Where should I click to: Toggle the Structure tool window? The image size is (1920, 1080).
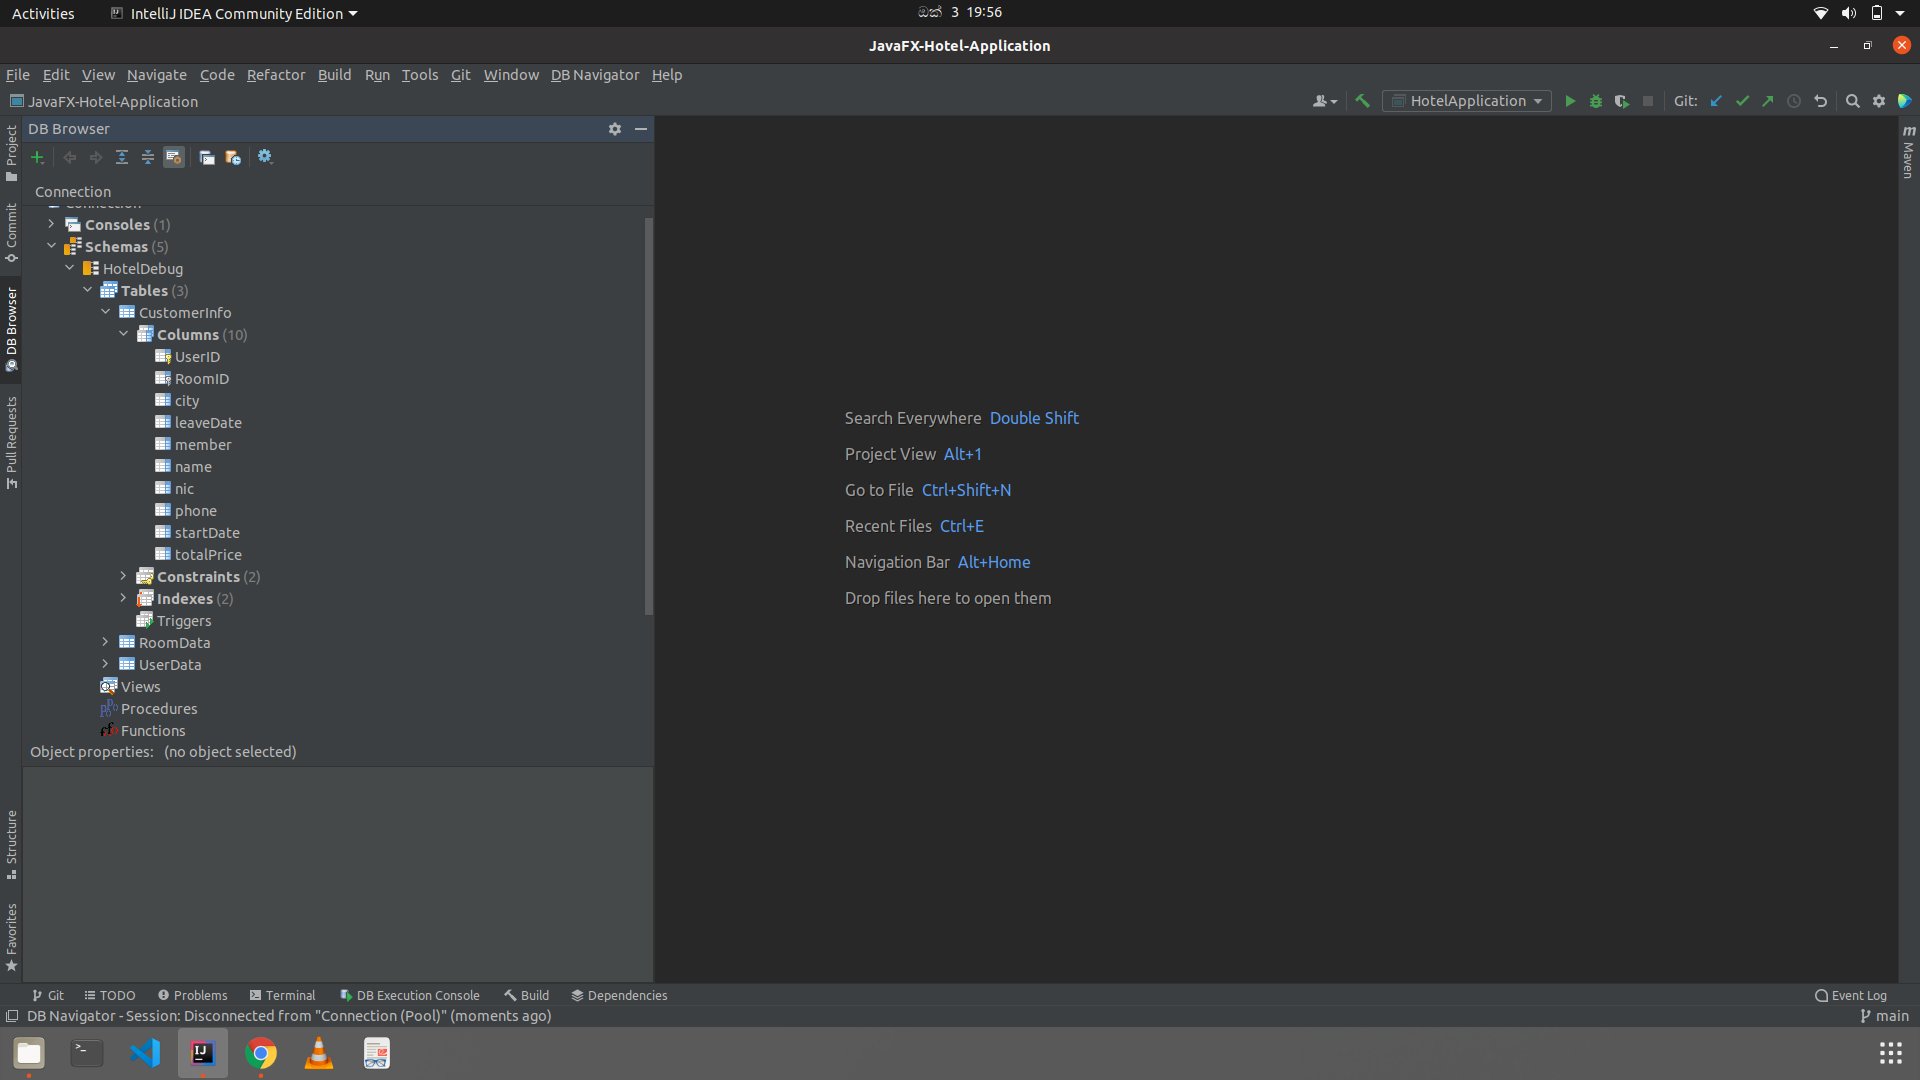11,845
